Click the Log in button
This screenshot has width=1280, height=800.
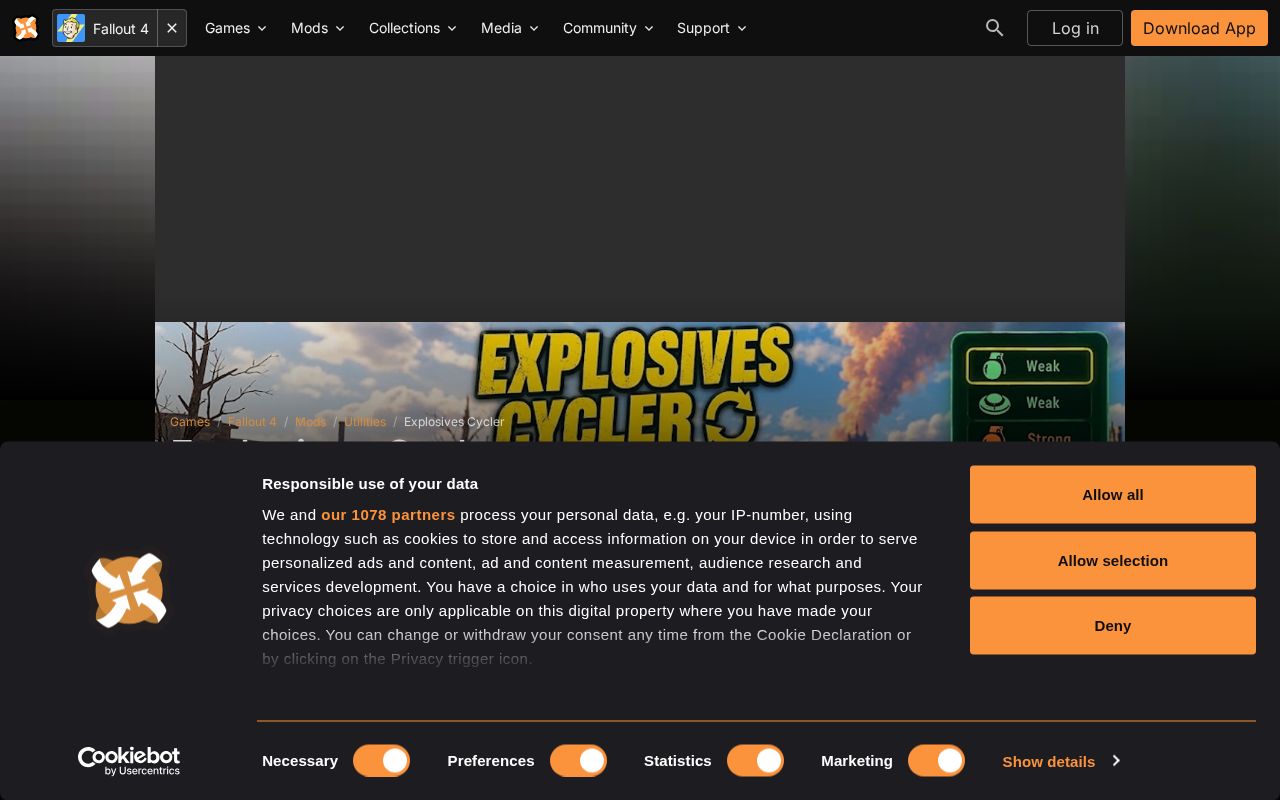pyautogui.click(x=1075, y=28)
